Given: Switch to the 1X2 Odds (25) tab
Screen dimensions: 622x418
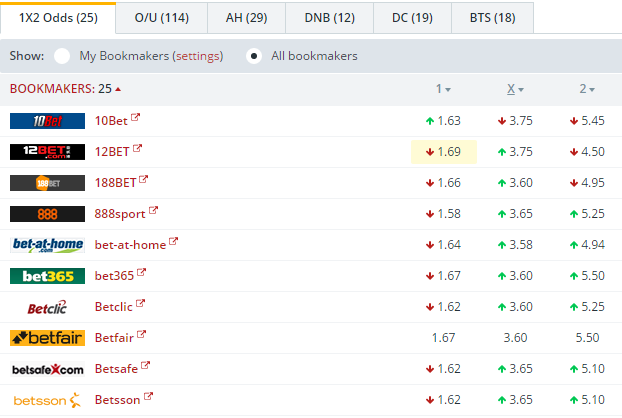Looking at the screenshot, I should (x=58, y=18).
